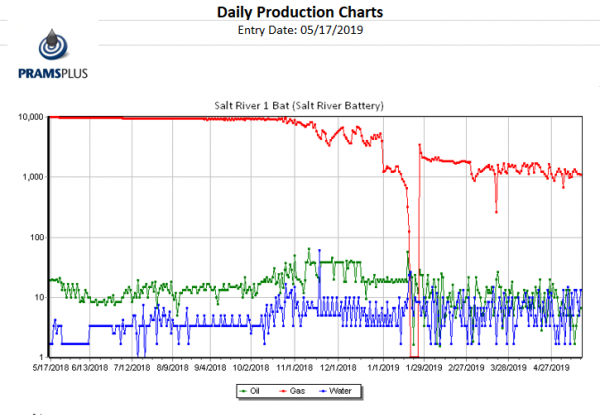600x418 pixels.
Task: Click the 9/4/2018 x-axis date label
Action: (210, 367)
